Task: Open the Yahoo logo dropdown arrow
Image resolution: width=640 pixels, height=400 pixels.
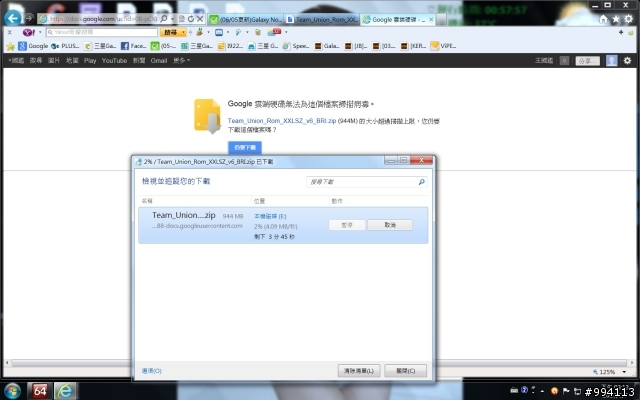Action: tap(40, 32)
